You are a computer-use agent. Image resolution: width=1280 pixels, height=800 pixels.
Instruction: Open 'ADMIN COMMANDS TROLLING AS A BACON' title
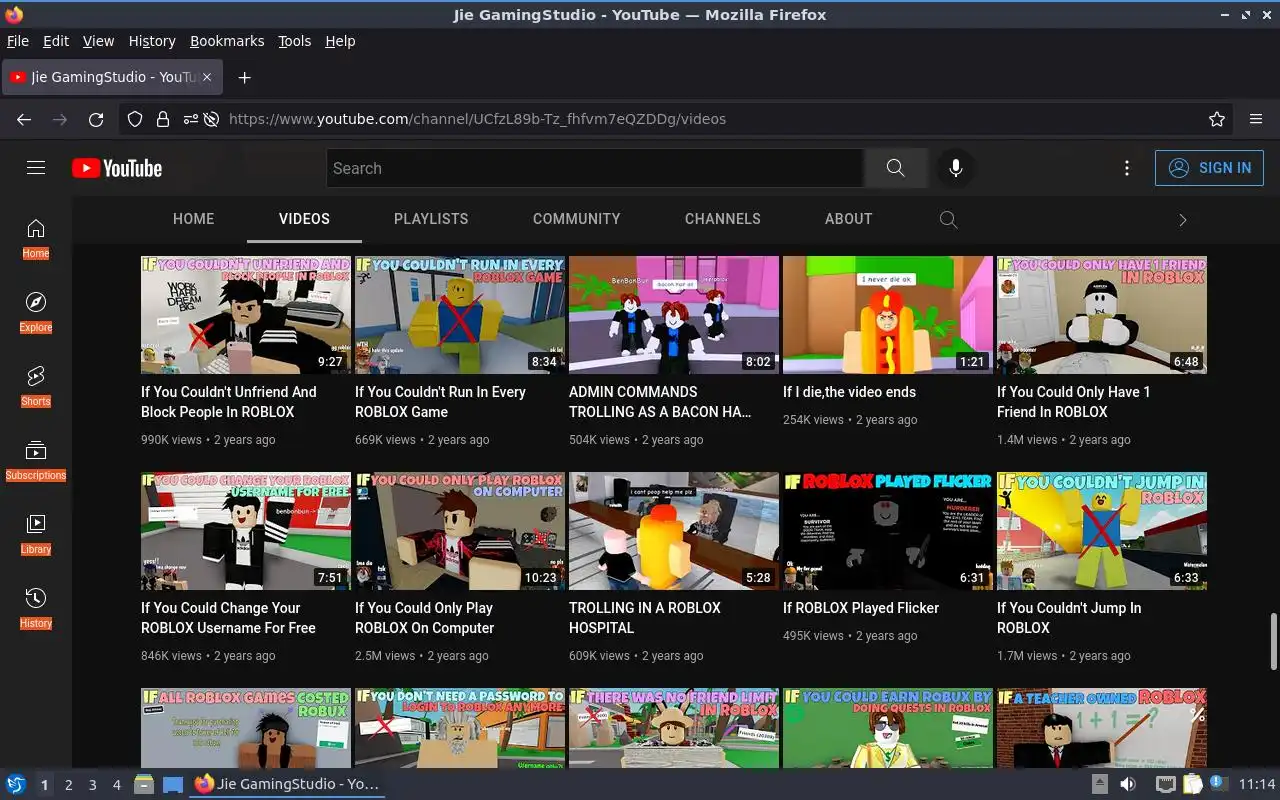(x=660, y=402)
